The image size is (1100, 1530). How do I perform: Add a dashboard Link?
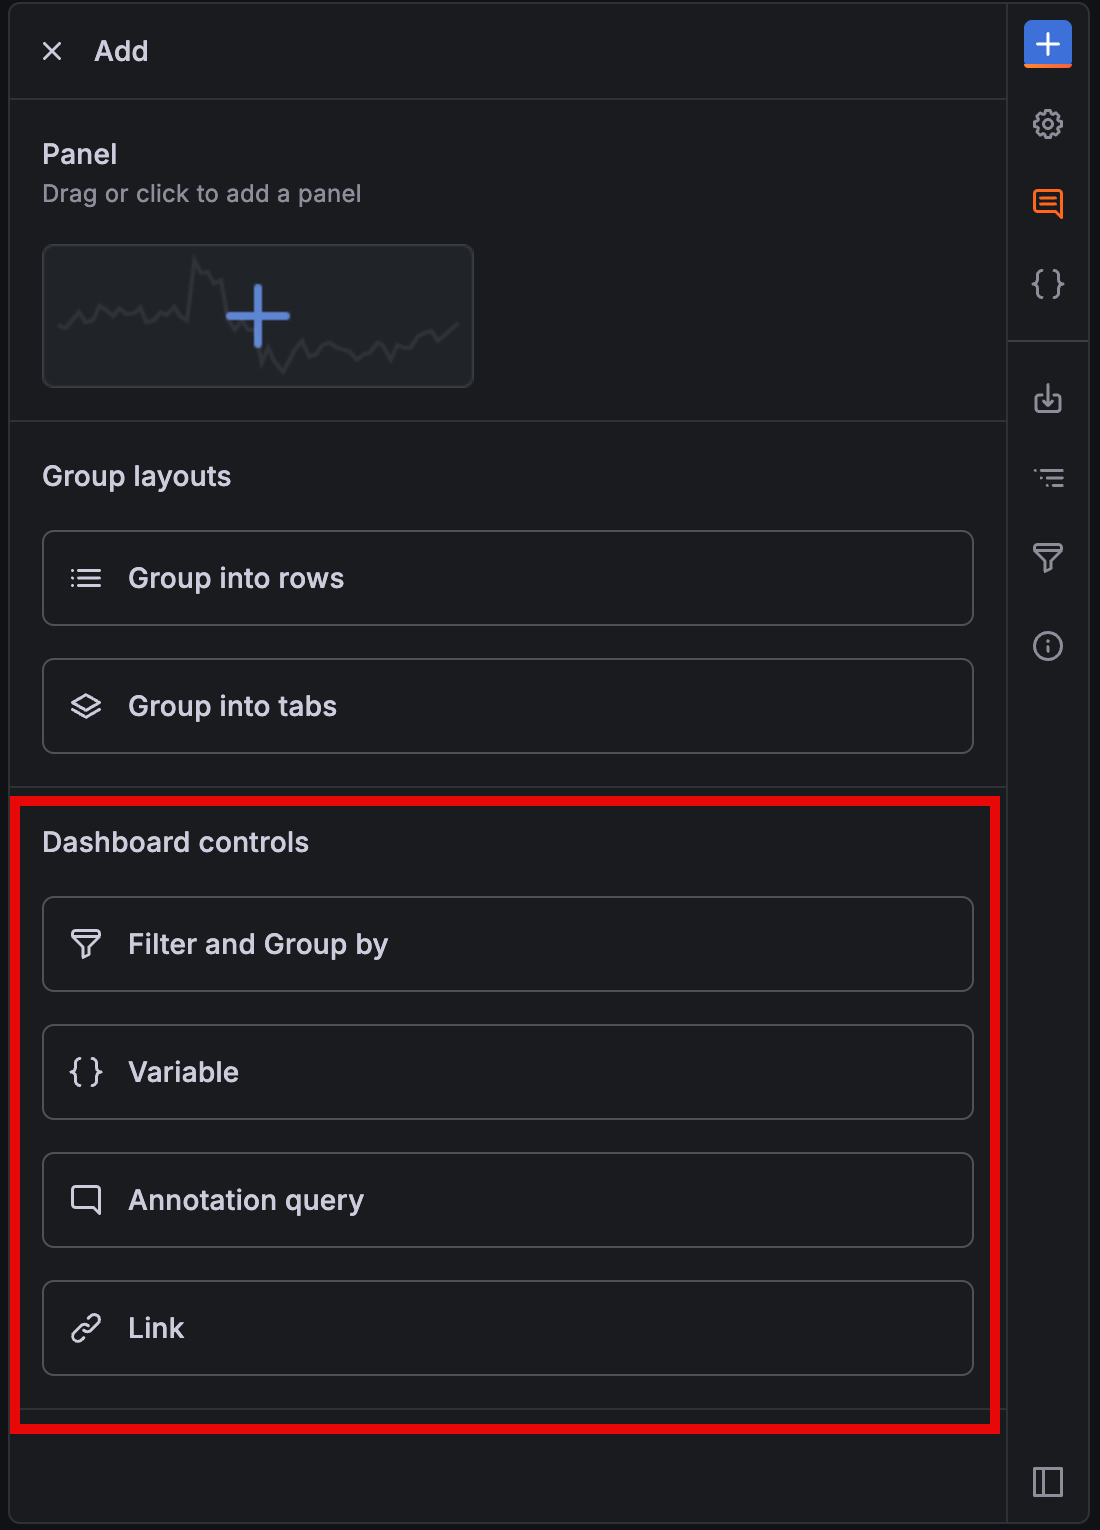507,1327
